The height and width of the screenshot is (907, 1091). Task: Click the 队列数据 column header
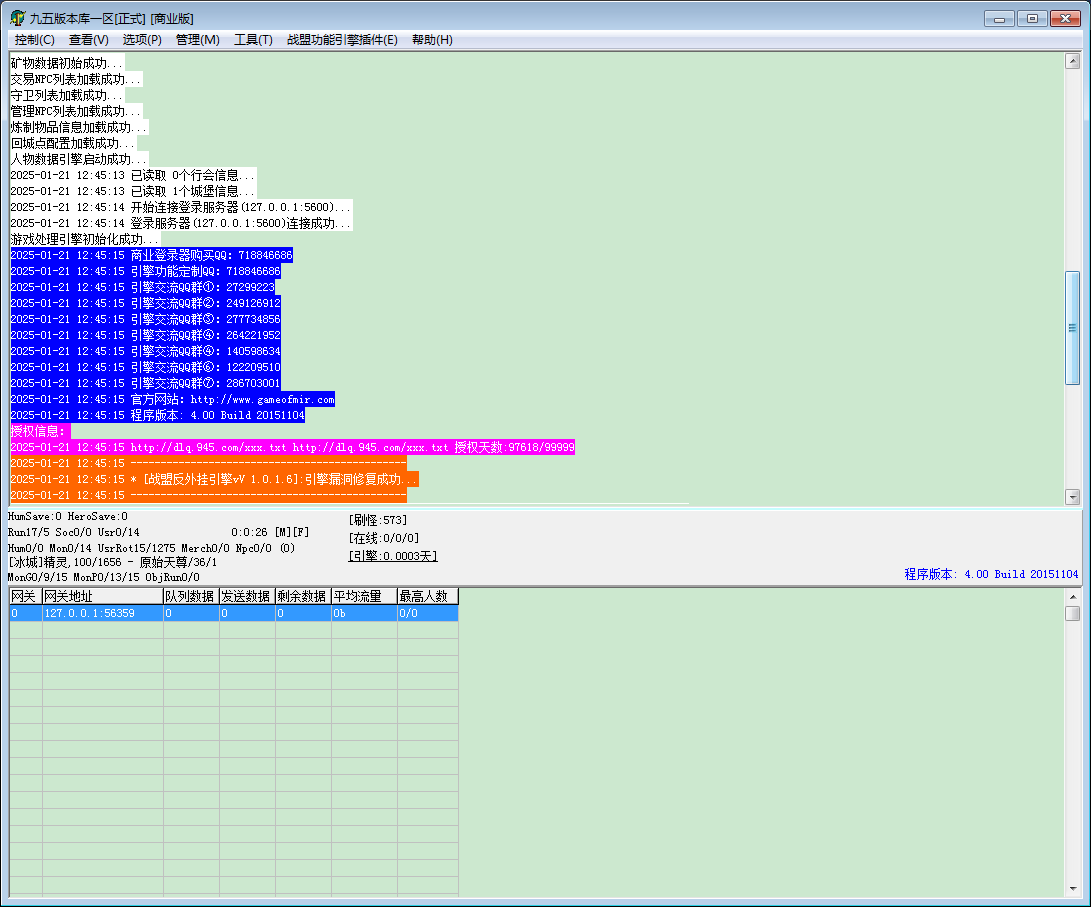click(191, 596)
